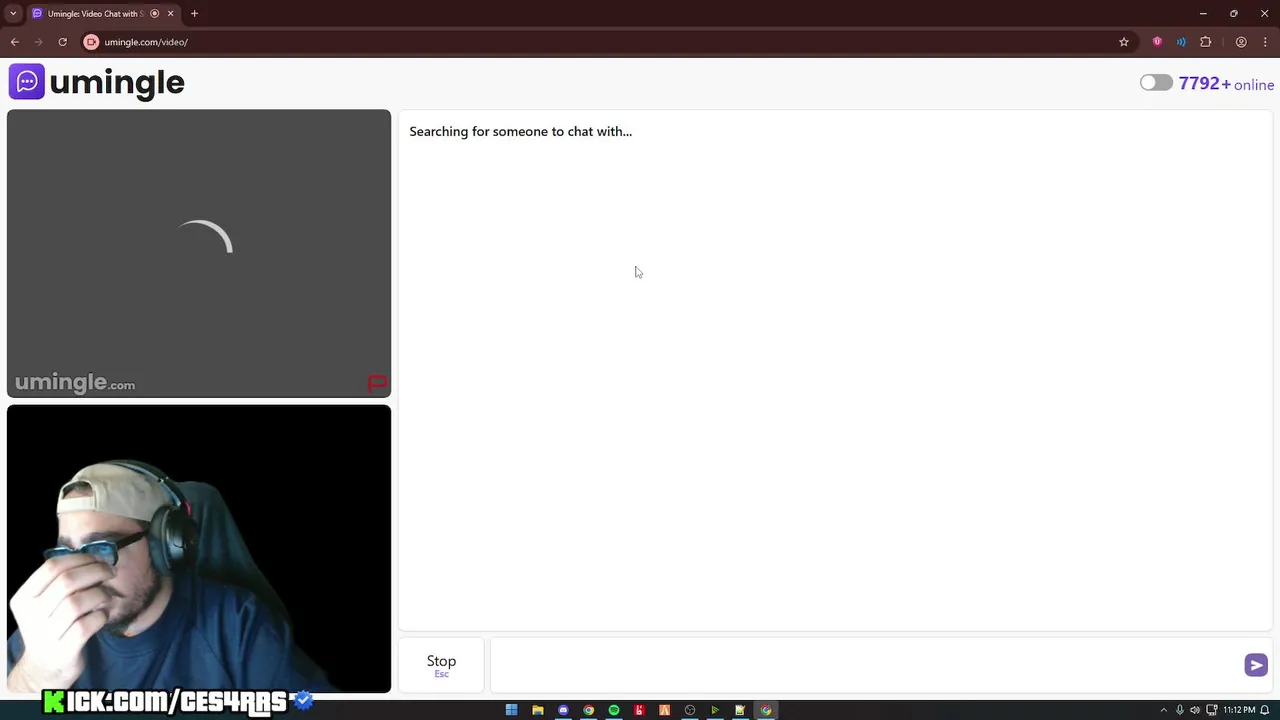
Task: Open the notepad taskbar app
Action: coord(740,710)
